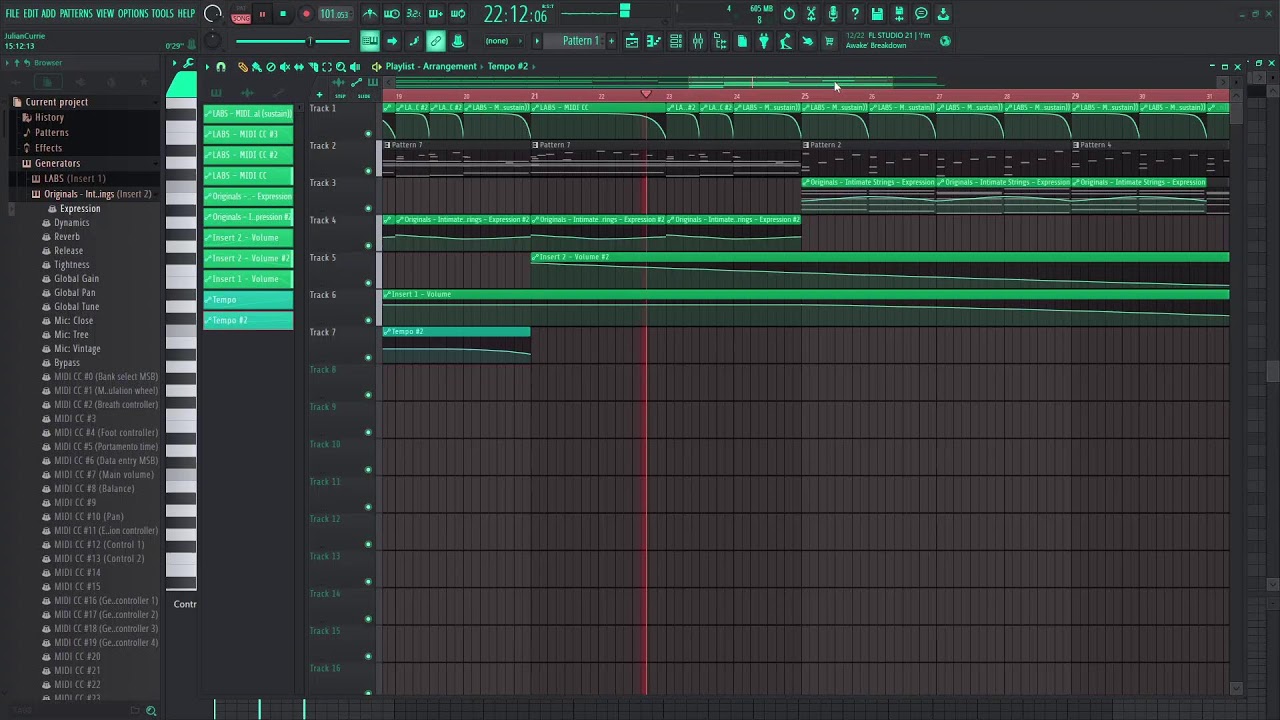1280x720 pixels.
Task: Mute Track 1 using its green dot
Action: tap(368, 133)
